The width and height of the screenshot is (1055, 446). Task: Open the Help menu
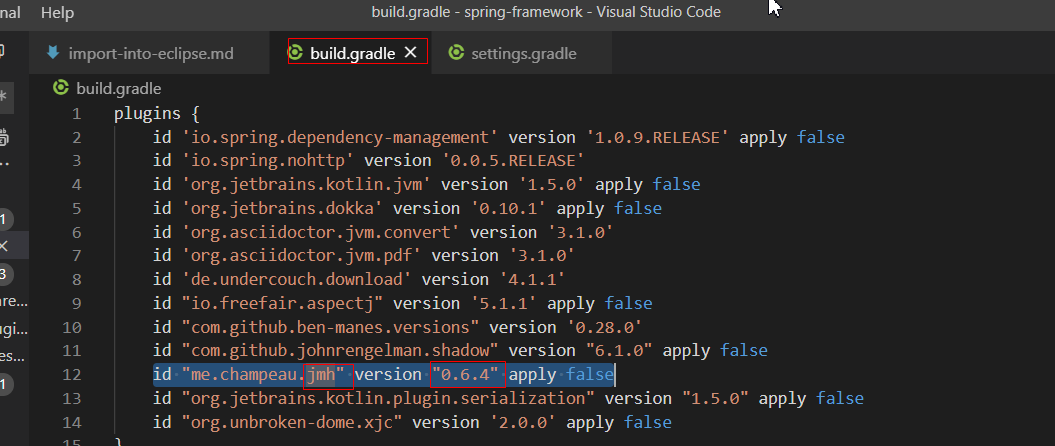click(57, 12)
